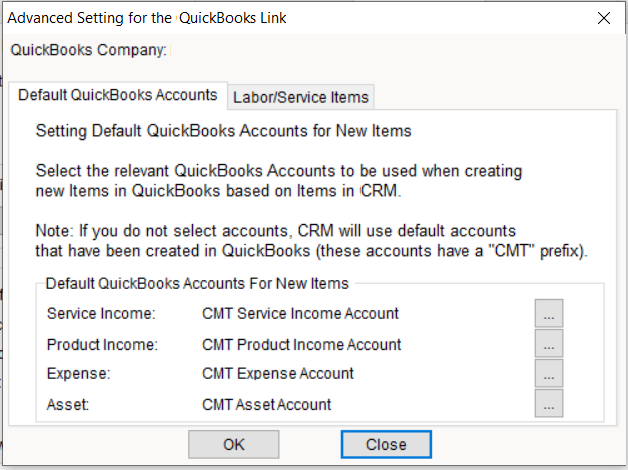628x470 pixels.
Task: Open the Expense account browse button
Action: tap(548, 374)
